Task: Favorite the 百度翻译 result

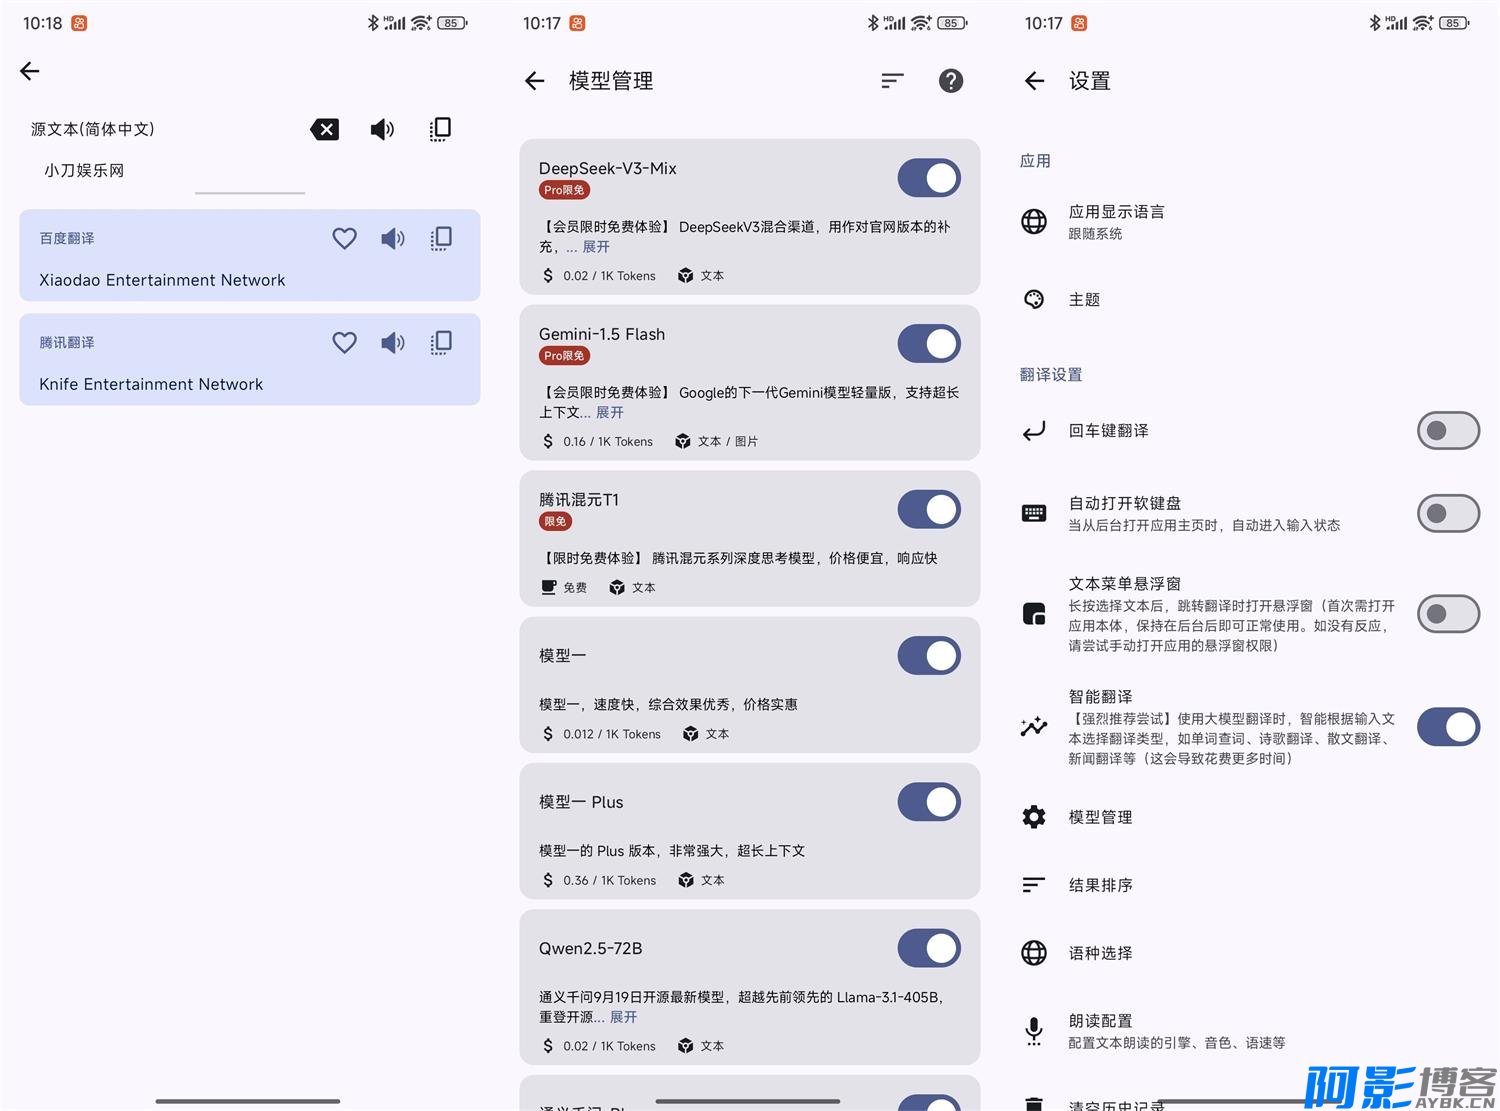Action: 344,238
